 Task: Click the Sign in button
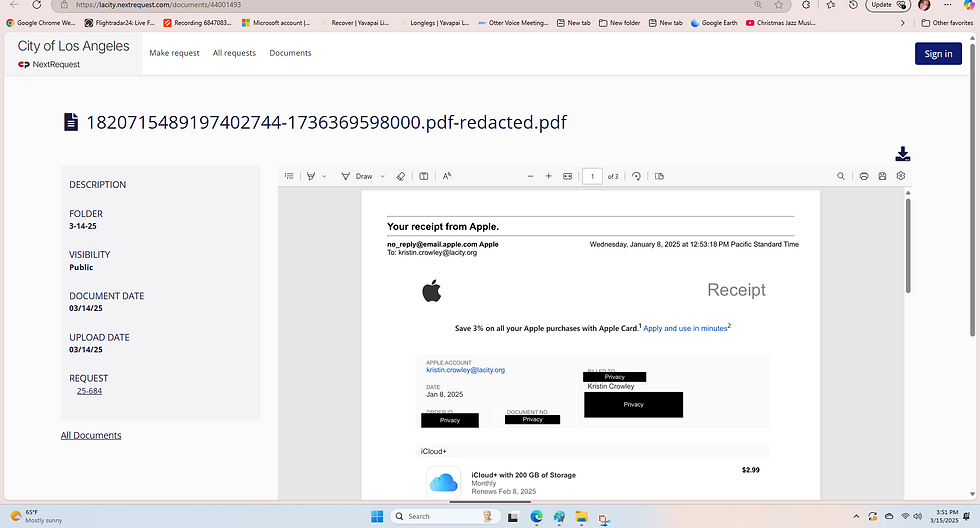(x=938, y=54)
